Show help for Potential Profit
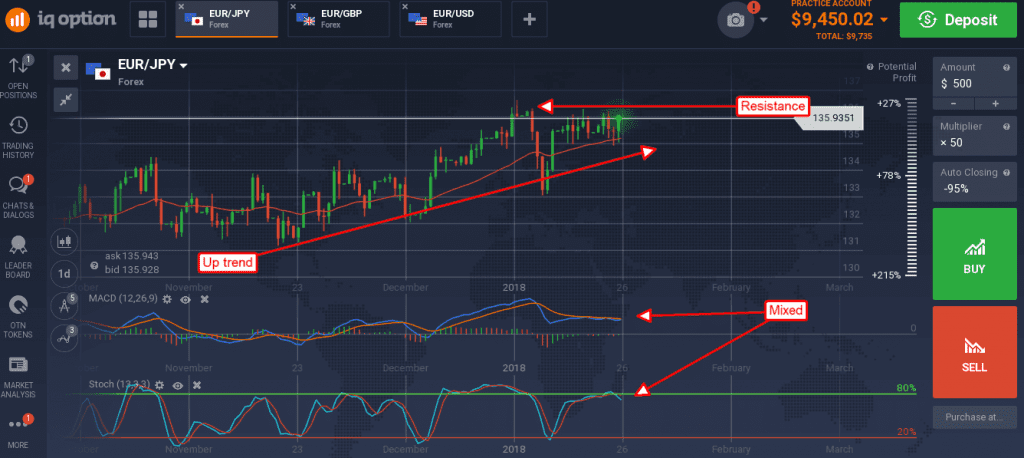The height and width of the screenshot is (458, 1024). tap(870, 67)
